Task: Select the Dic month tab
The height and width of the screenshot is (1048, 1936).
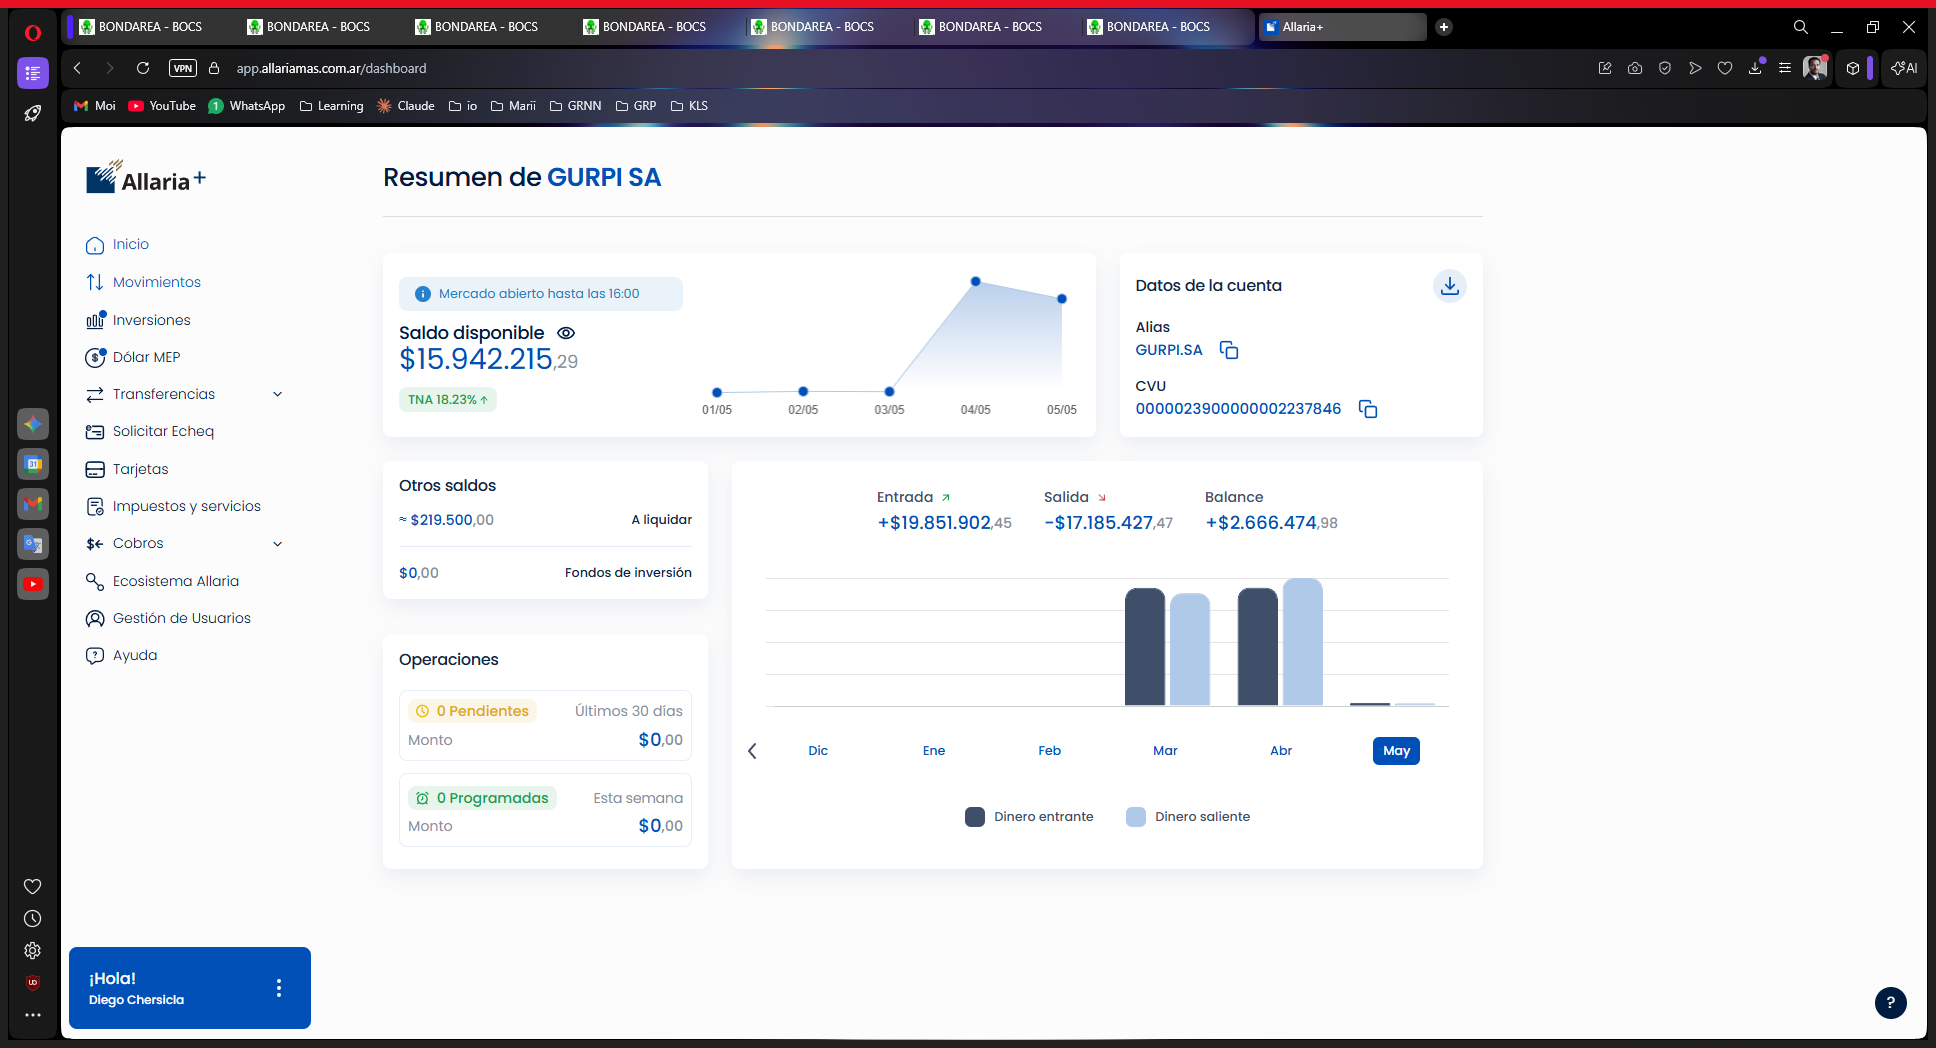Action: (818, 751)
